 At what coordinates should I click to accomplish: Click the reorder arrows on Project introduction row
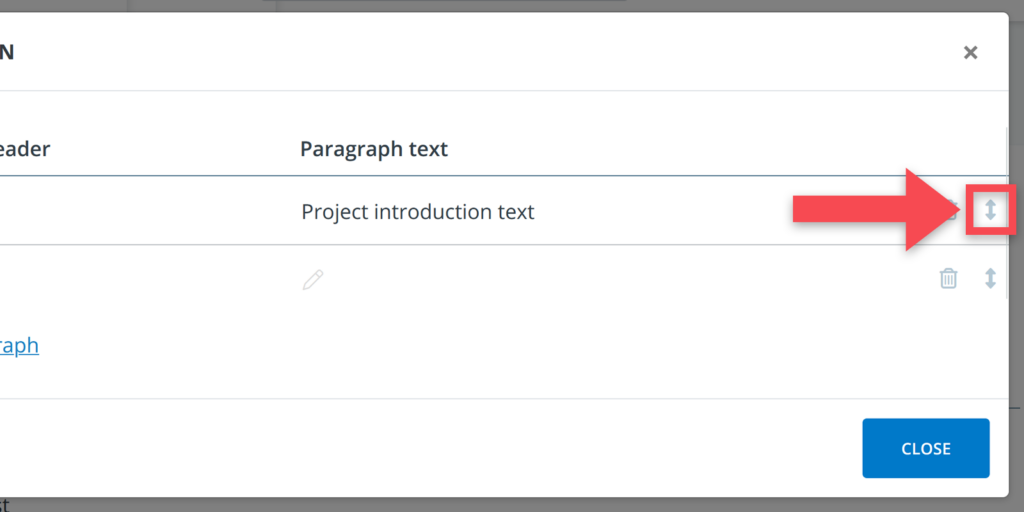click(990, 210)
